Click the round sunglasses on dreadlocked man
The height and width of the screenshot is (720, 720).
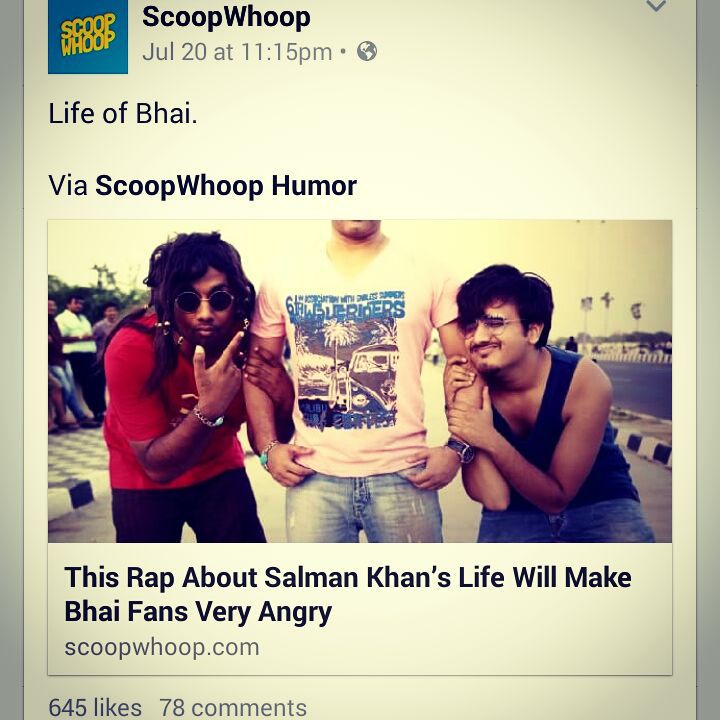[x=205, y=301]
